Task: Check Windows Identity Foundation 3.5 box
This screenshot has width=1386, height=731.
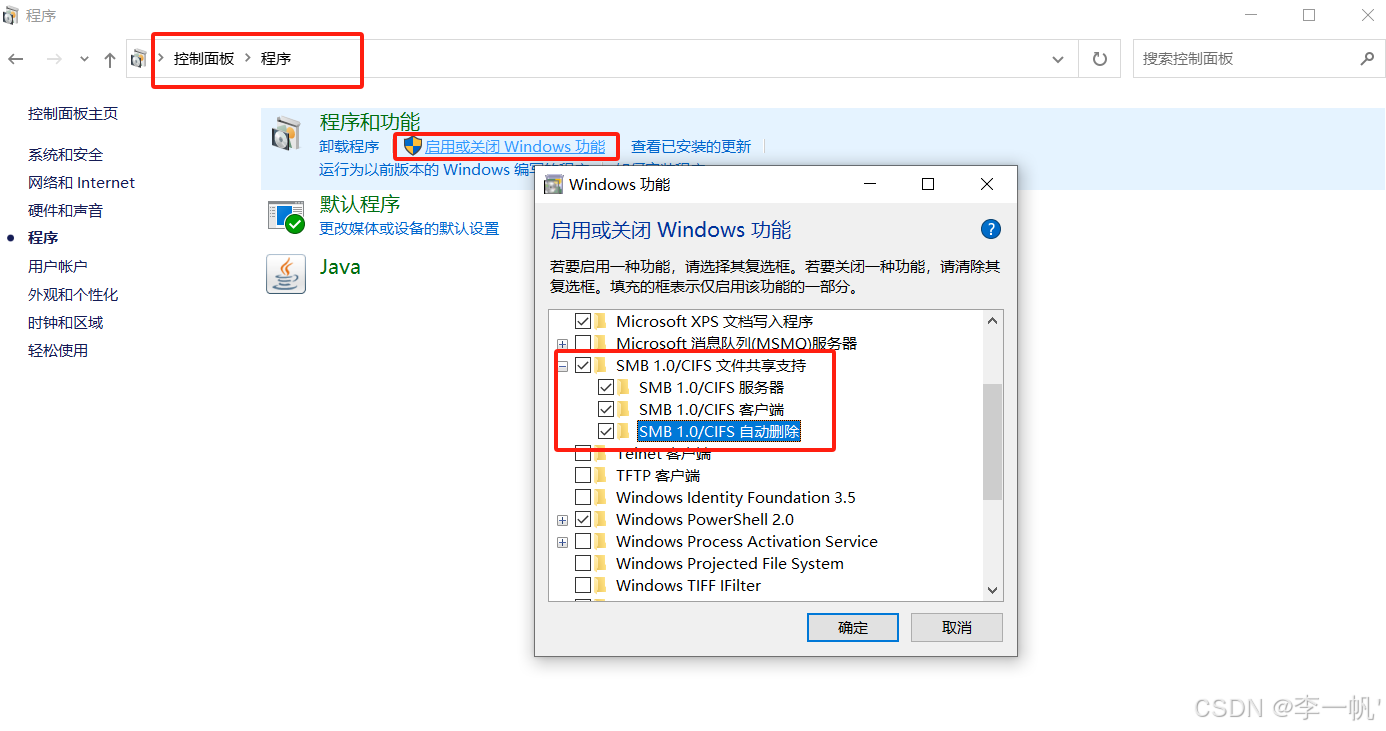Action: pos(583,497)
